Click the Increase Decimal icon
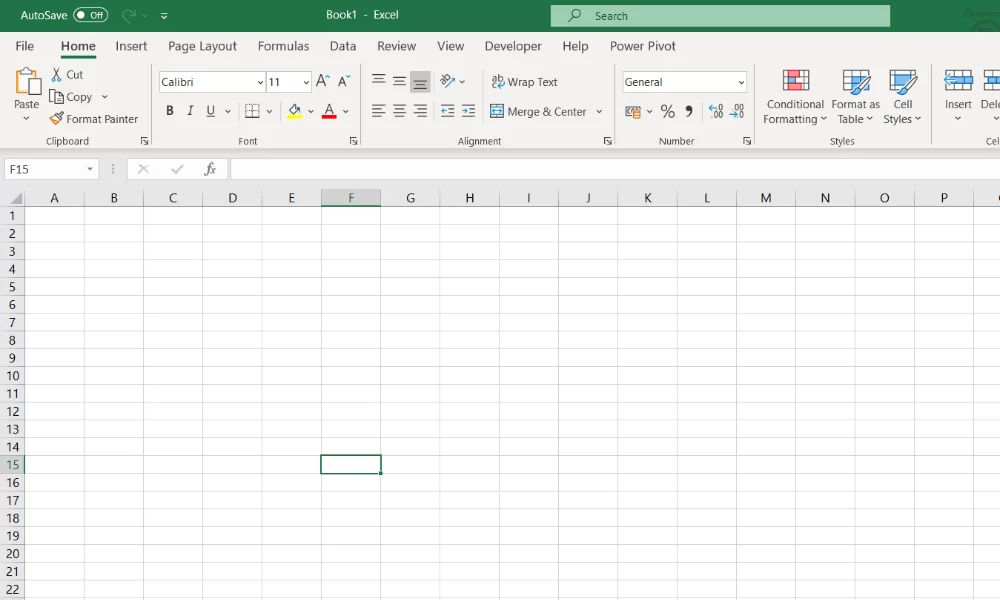 715,112
